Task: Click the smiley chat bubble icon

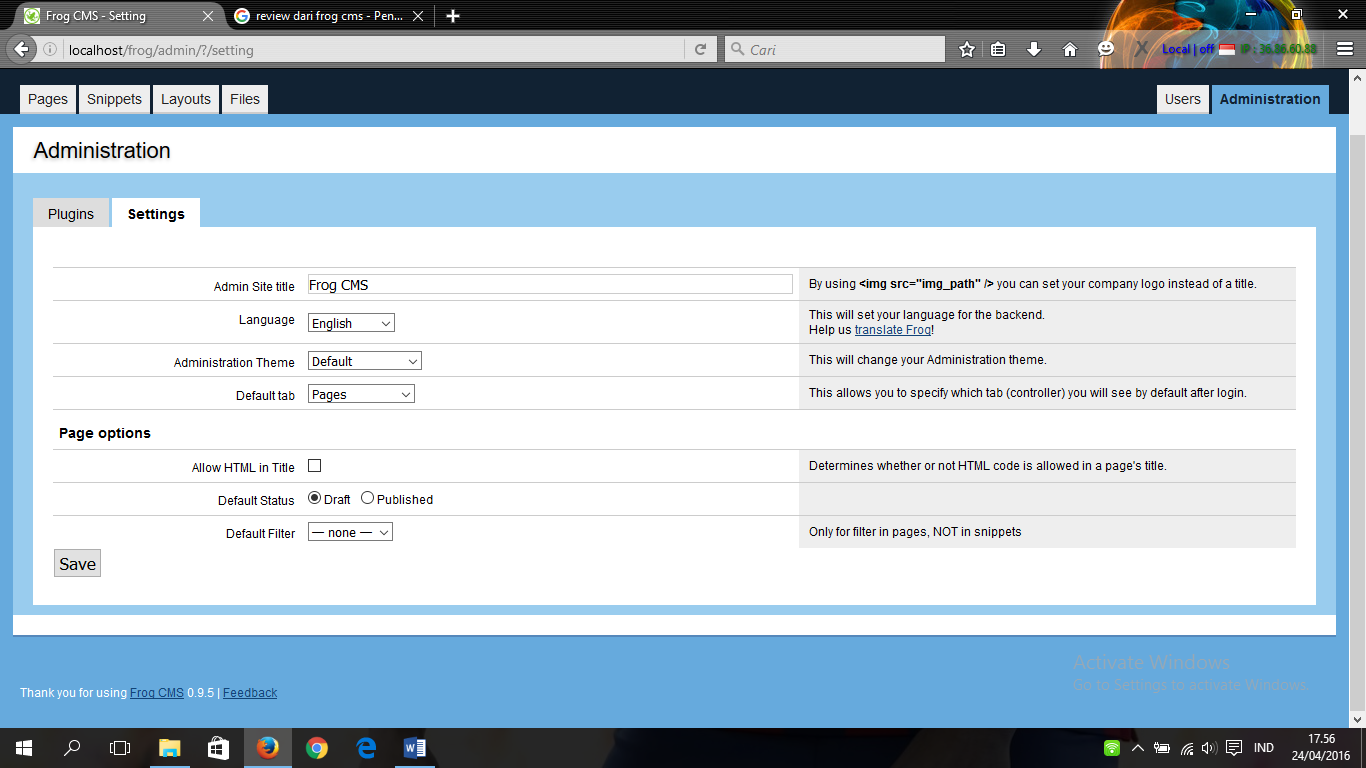Action: click(x=1105, y=49)
